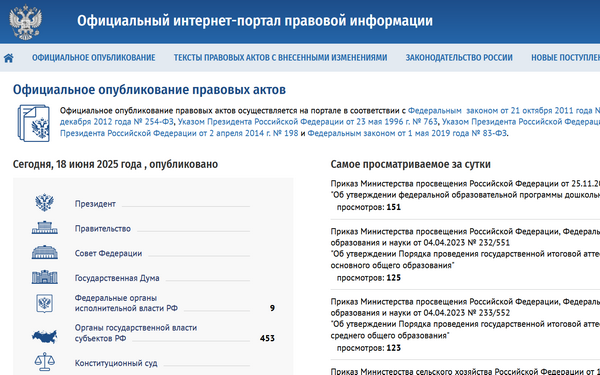Open 'Об утверждении федеральной образовательной программы' title
Viewport: 600px width, 375px height.
[x=465, y=195]
